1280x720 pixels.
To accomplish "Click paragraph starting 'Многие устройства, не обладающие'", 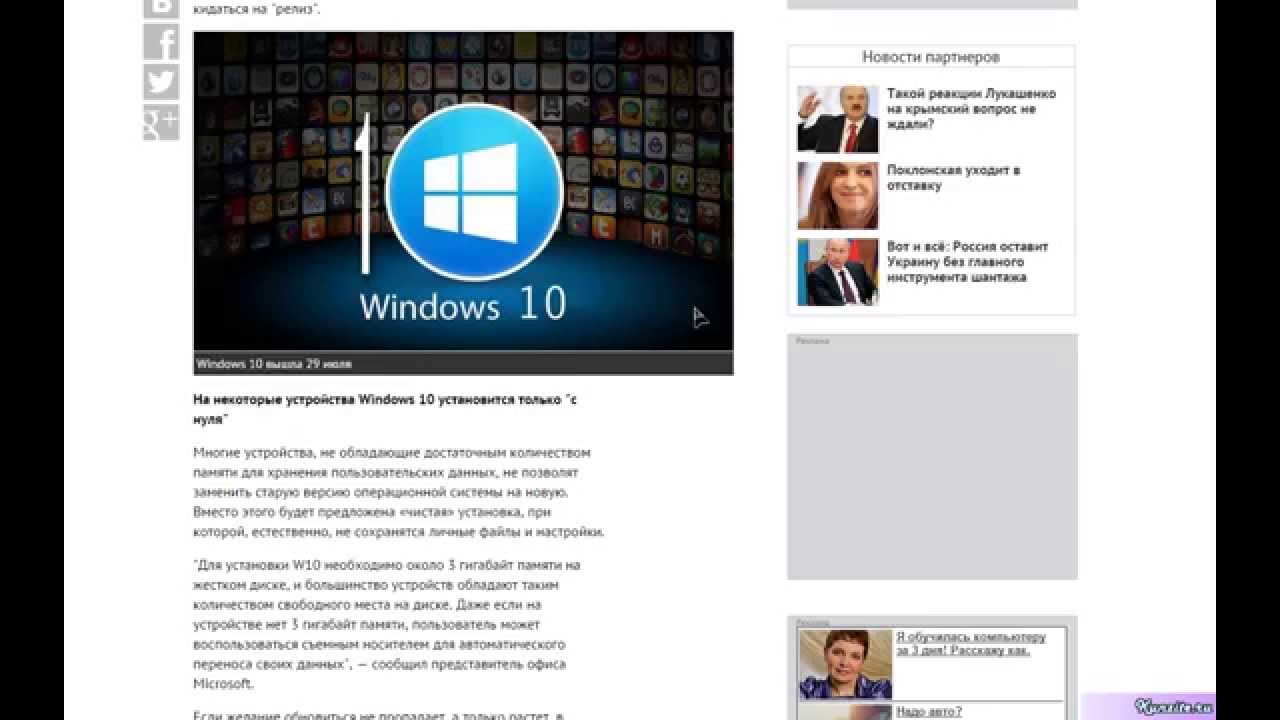I will point(398,492).
